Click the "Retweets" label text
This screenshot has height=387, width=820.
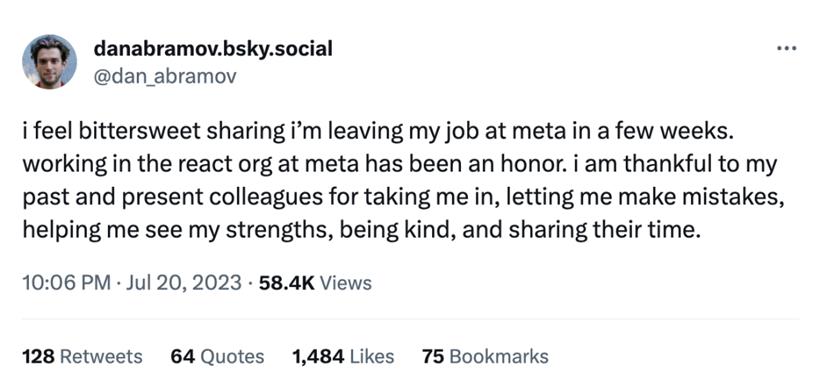coord(101,357)
